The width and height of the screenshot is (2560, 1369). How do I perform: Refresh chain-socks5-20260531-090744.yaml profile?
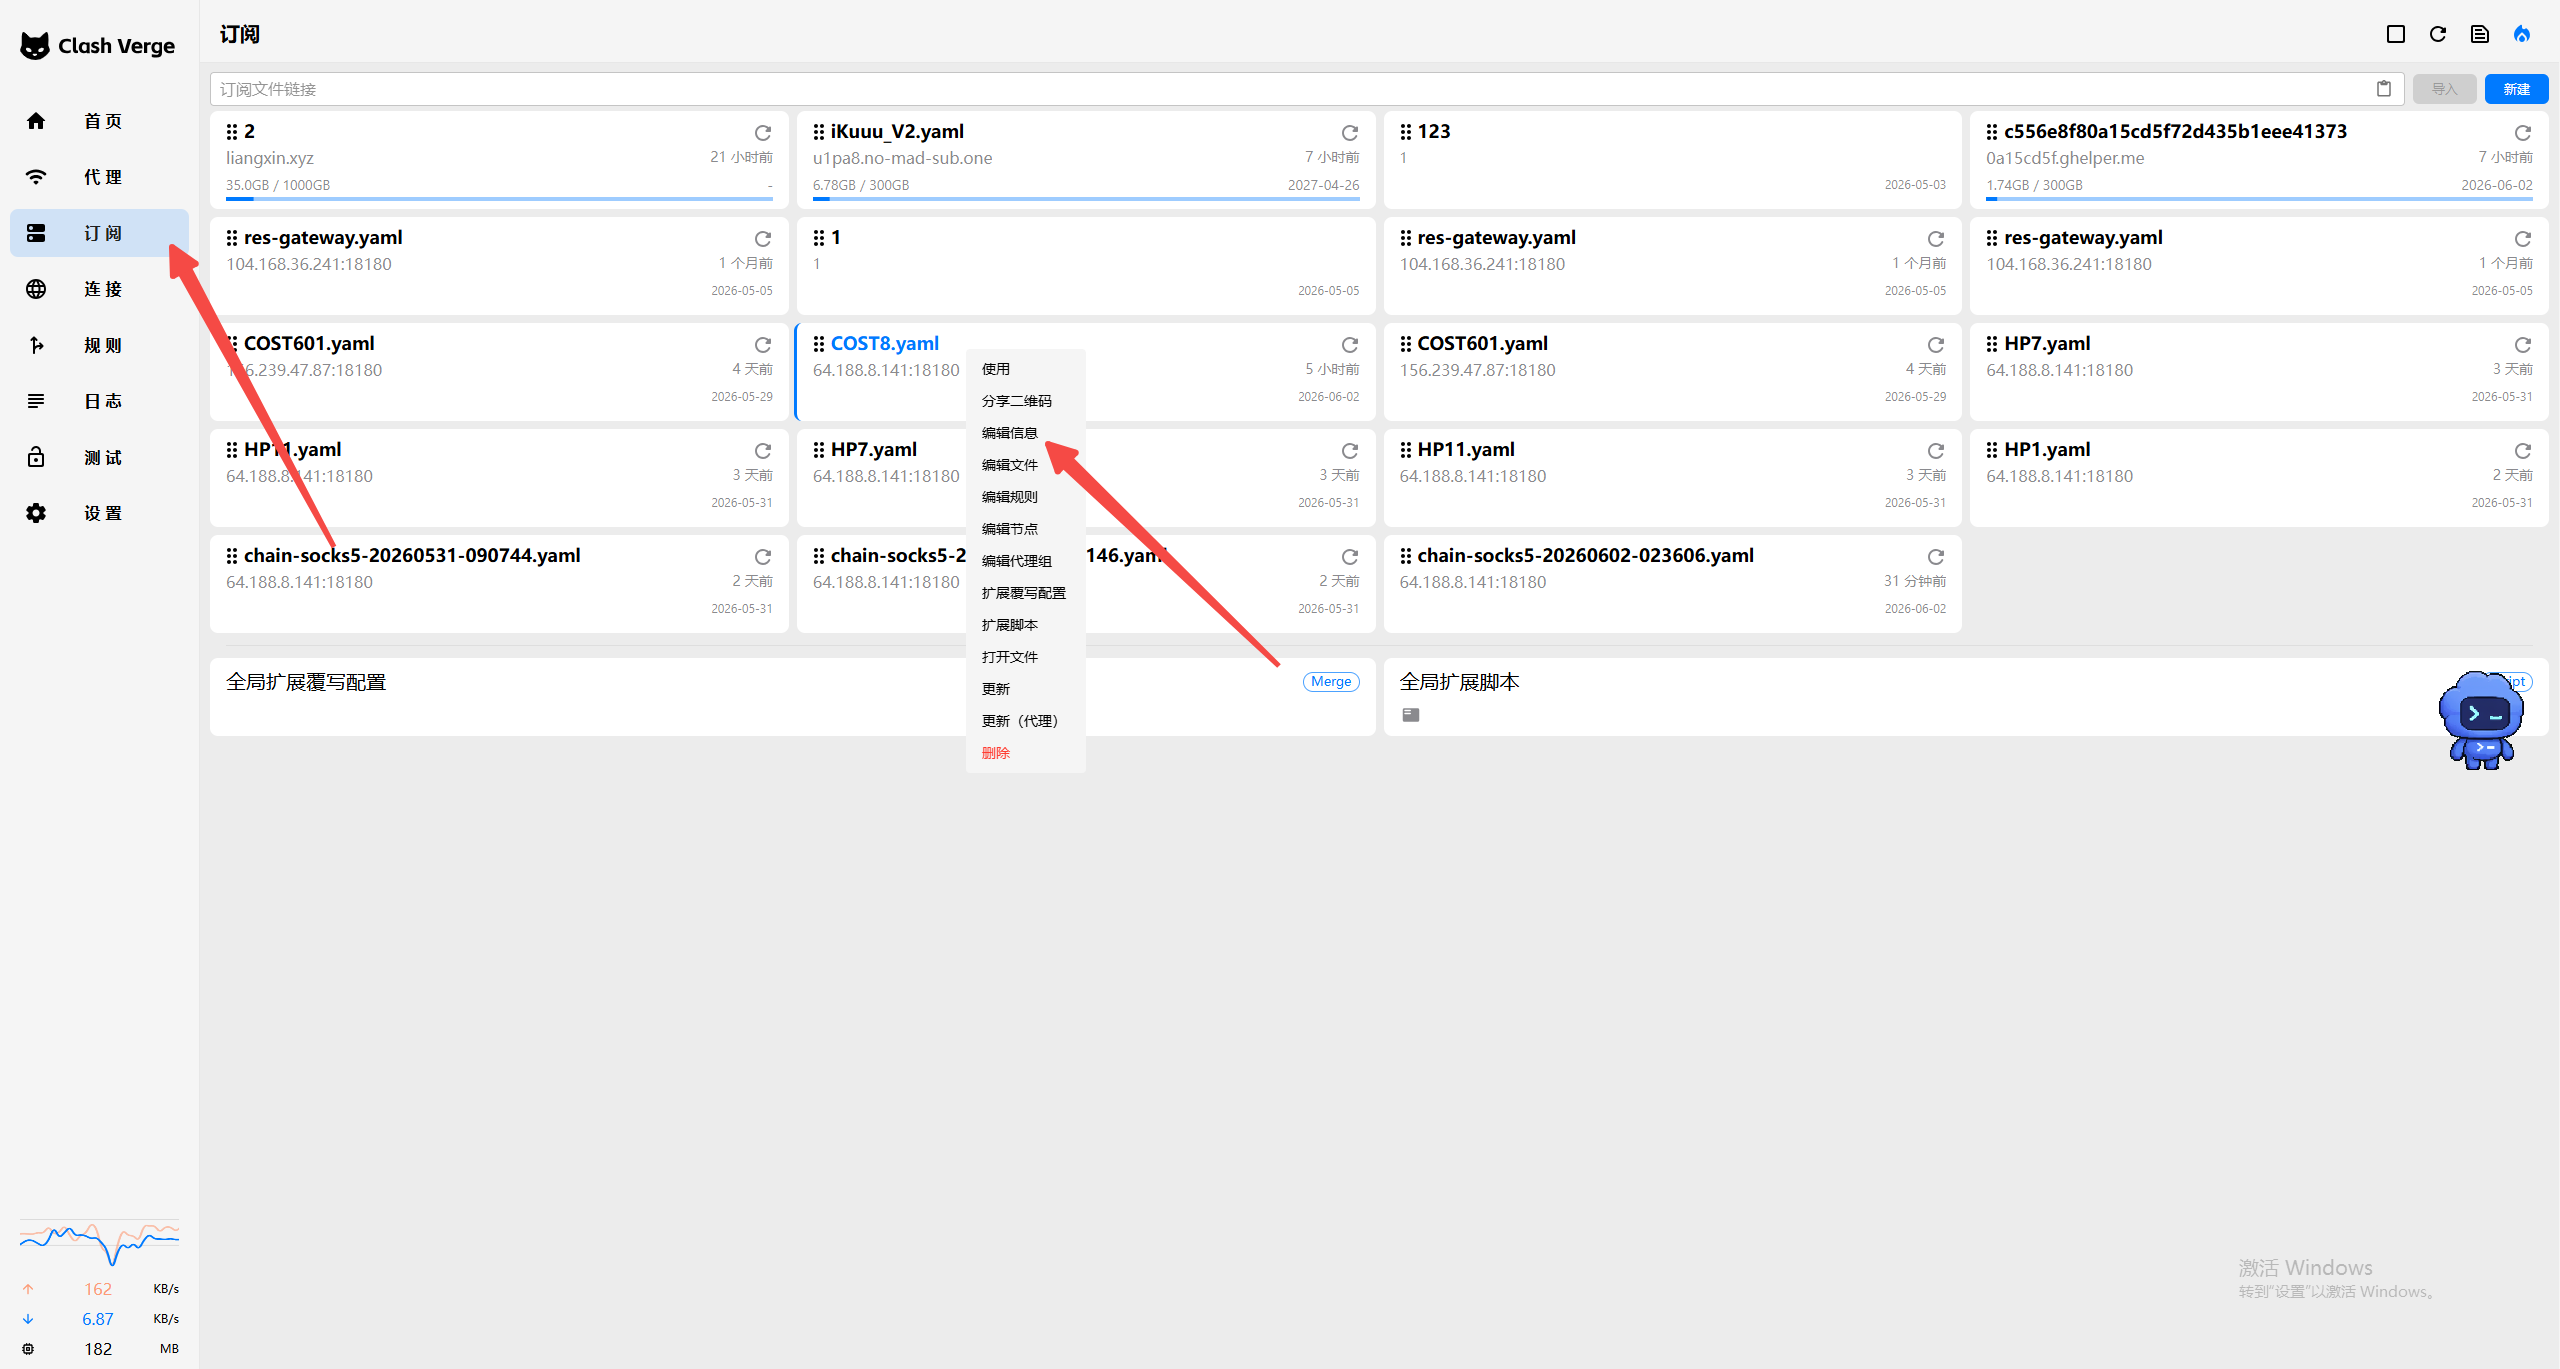pos(763,557)
